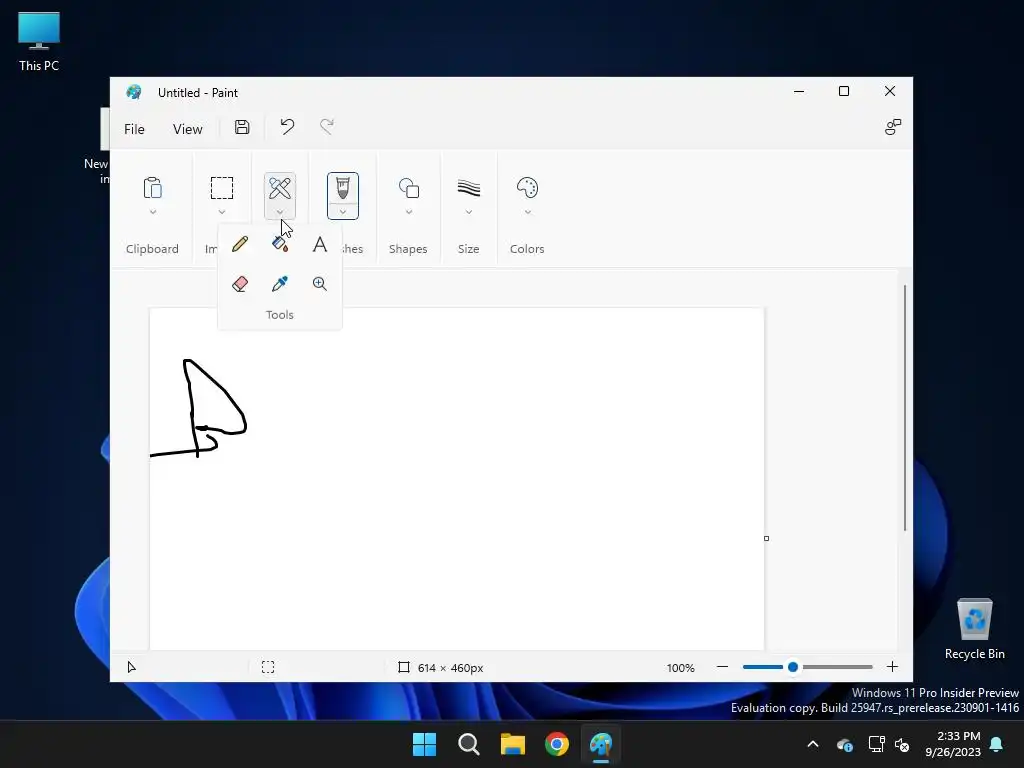Viewport: 1024px width, 768px height.
Task: Select the Text tool
Action: pyautogui.click(x=319, y=244)
